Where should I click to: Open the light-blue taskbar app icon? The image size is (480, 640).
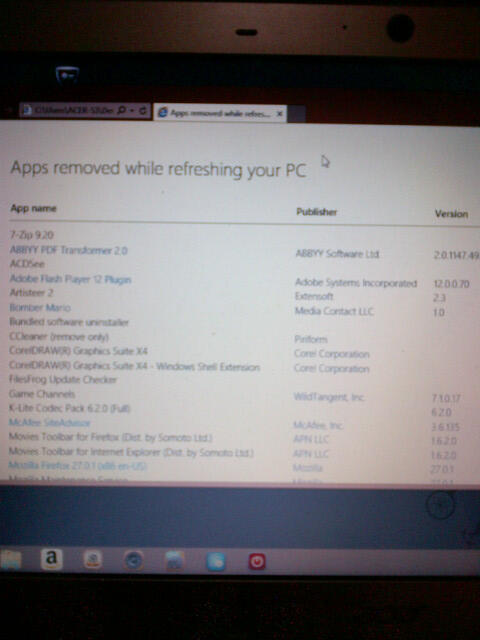click(216, 561)
